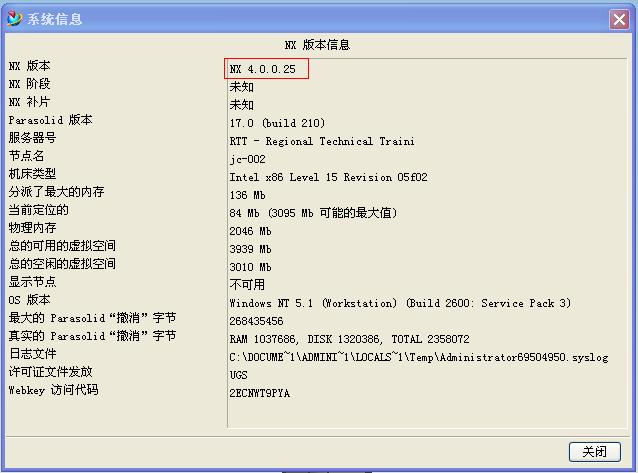Click the 许可证文件发放 label
The height and width of the screenshot is (473, 638).
50,371
